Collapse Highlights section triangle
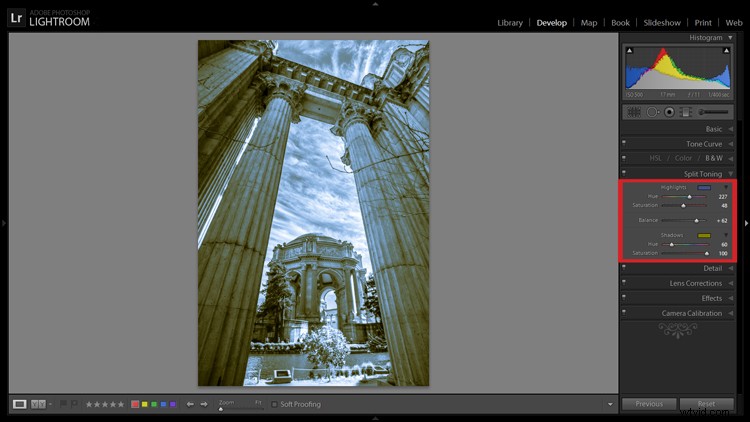 pos(726,188)
